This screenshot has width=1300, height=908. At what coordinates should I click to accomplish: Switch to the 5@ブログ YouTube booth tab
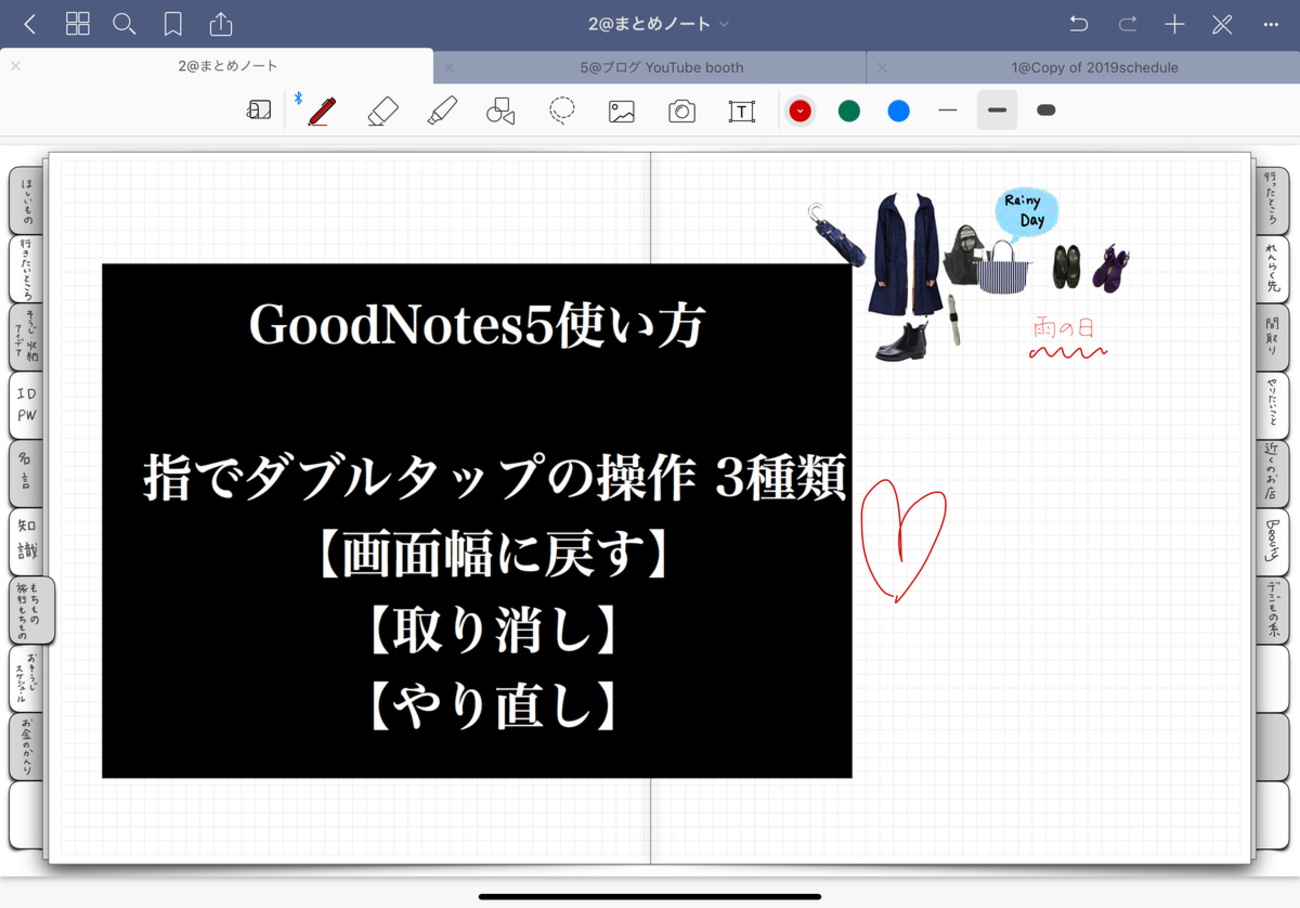661,68
